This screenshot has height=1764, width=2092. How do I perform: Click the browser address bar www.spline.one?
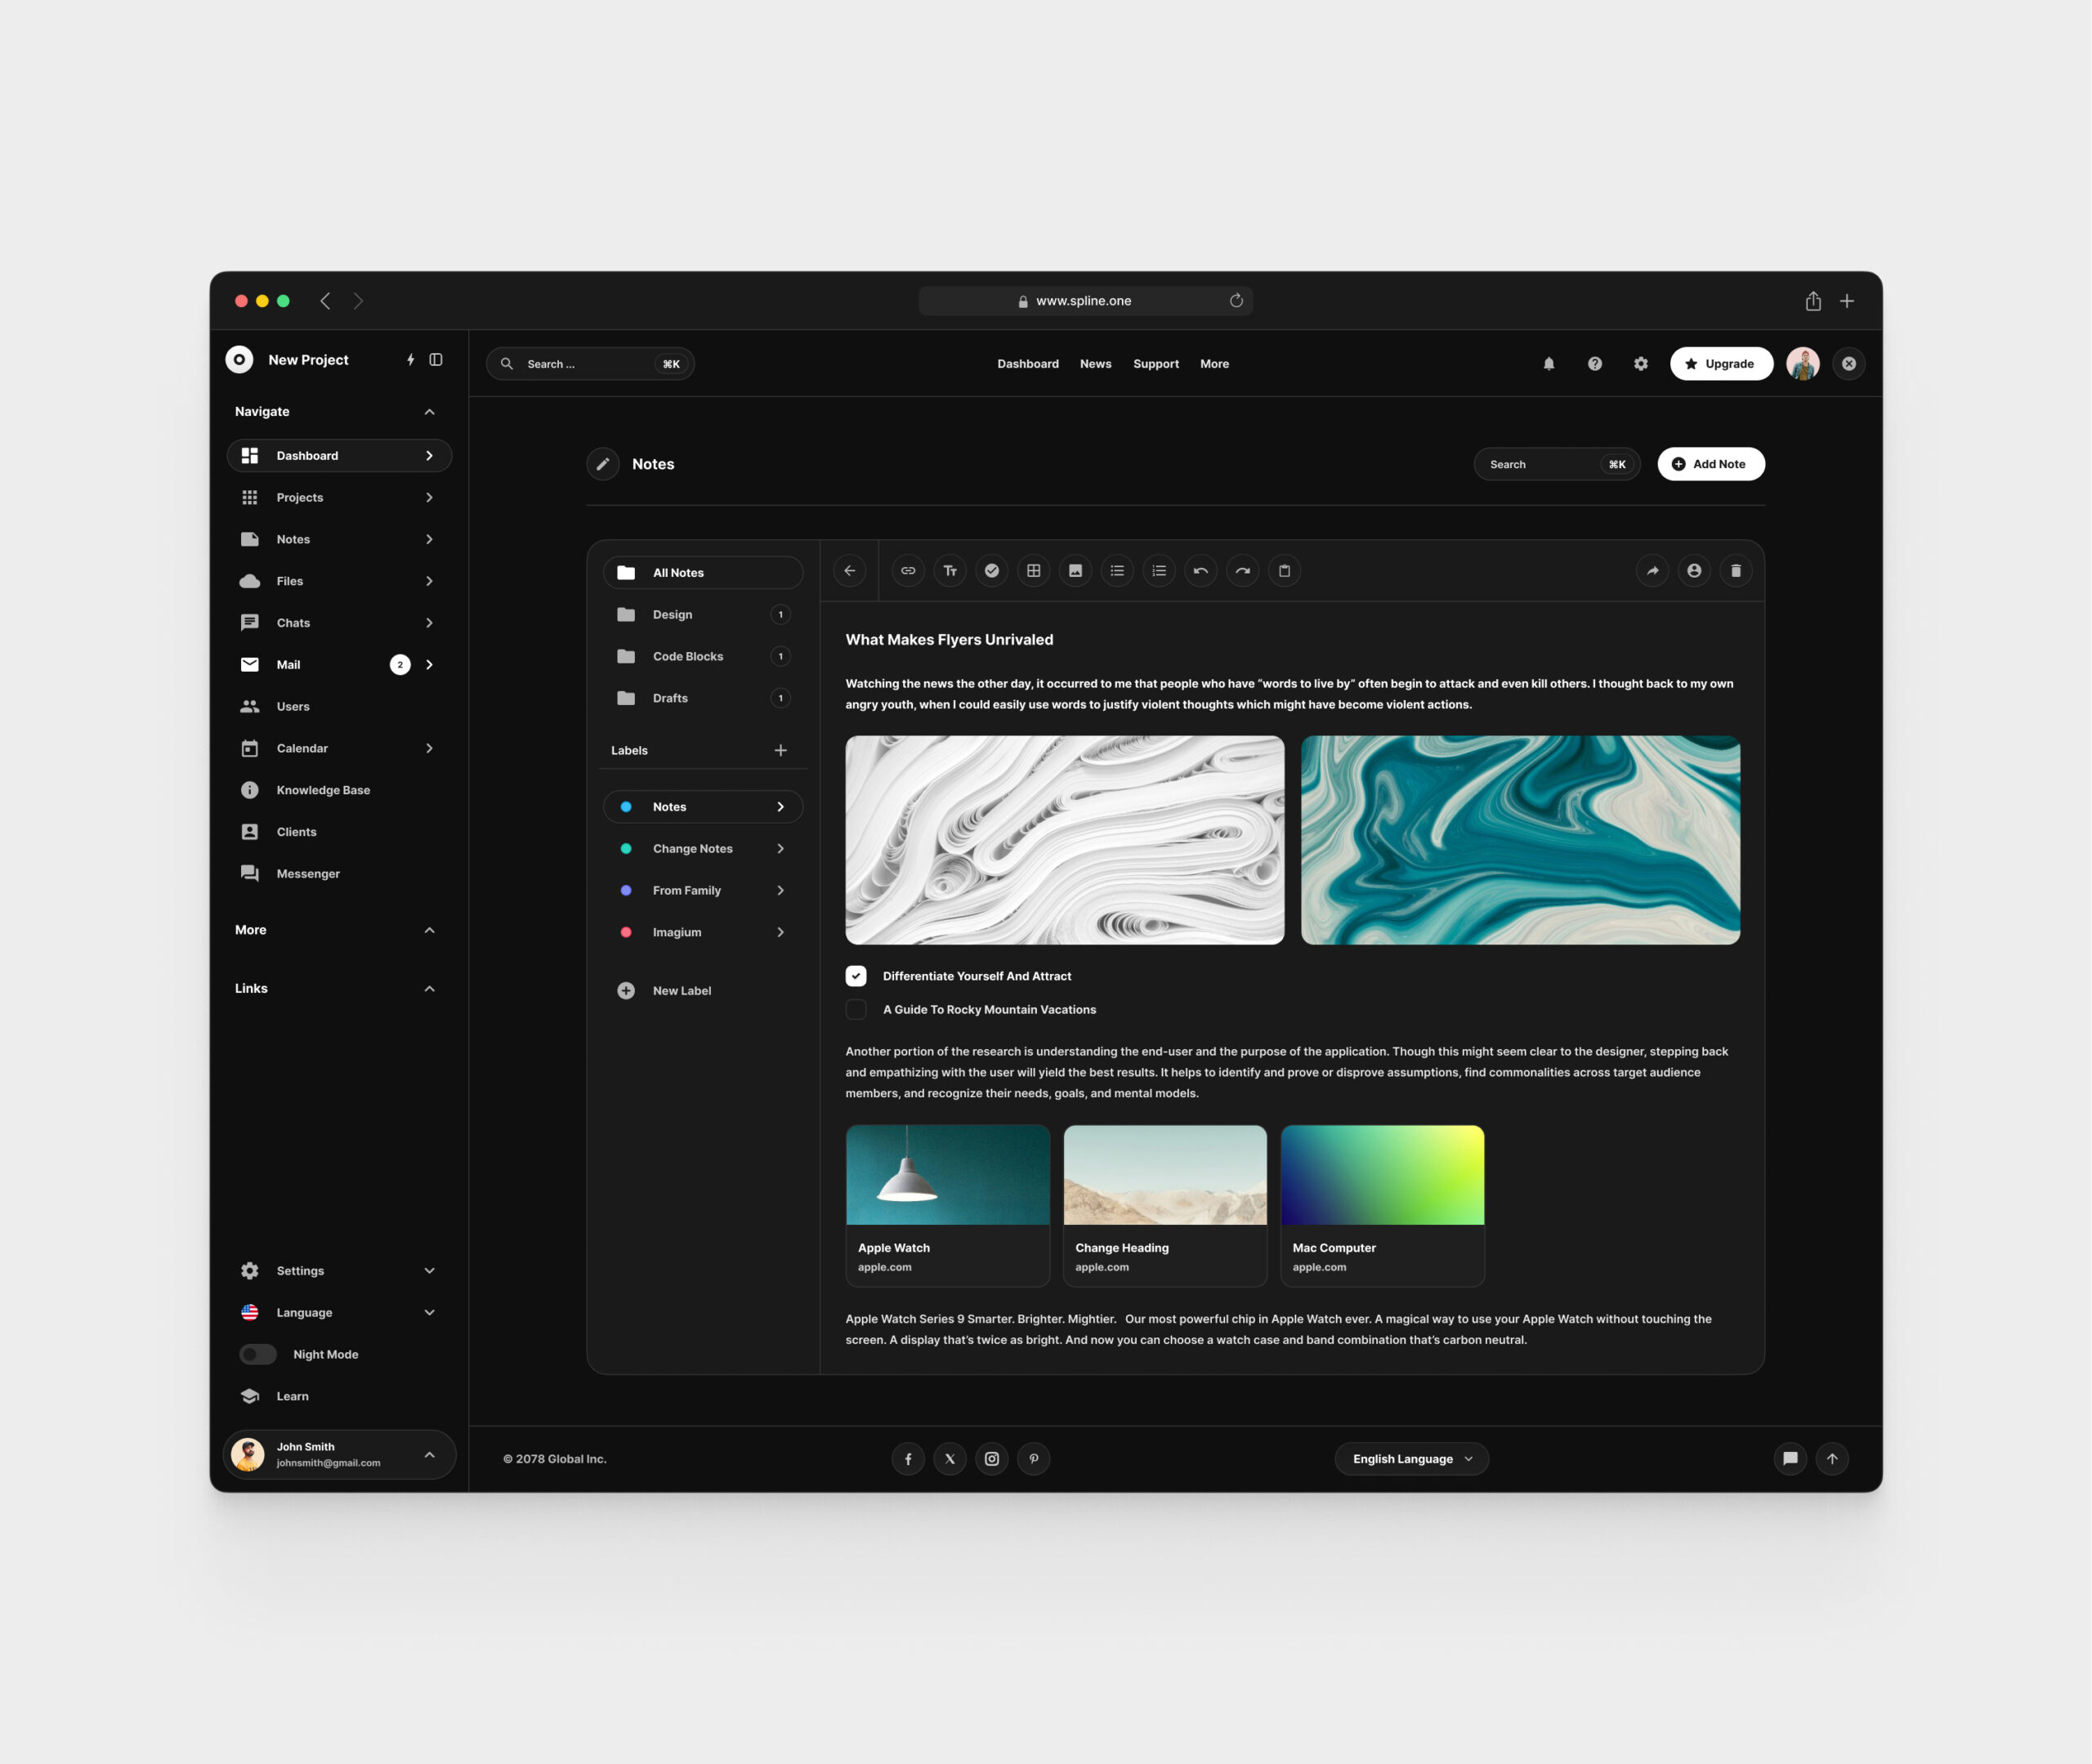1086,301
